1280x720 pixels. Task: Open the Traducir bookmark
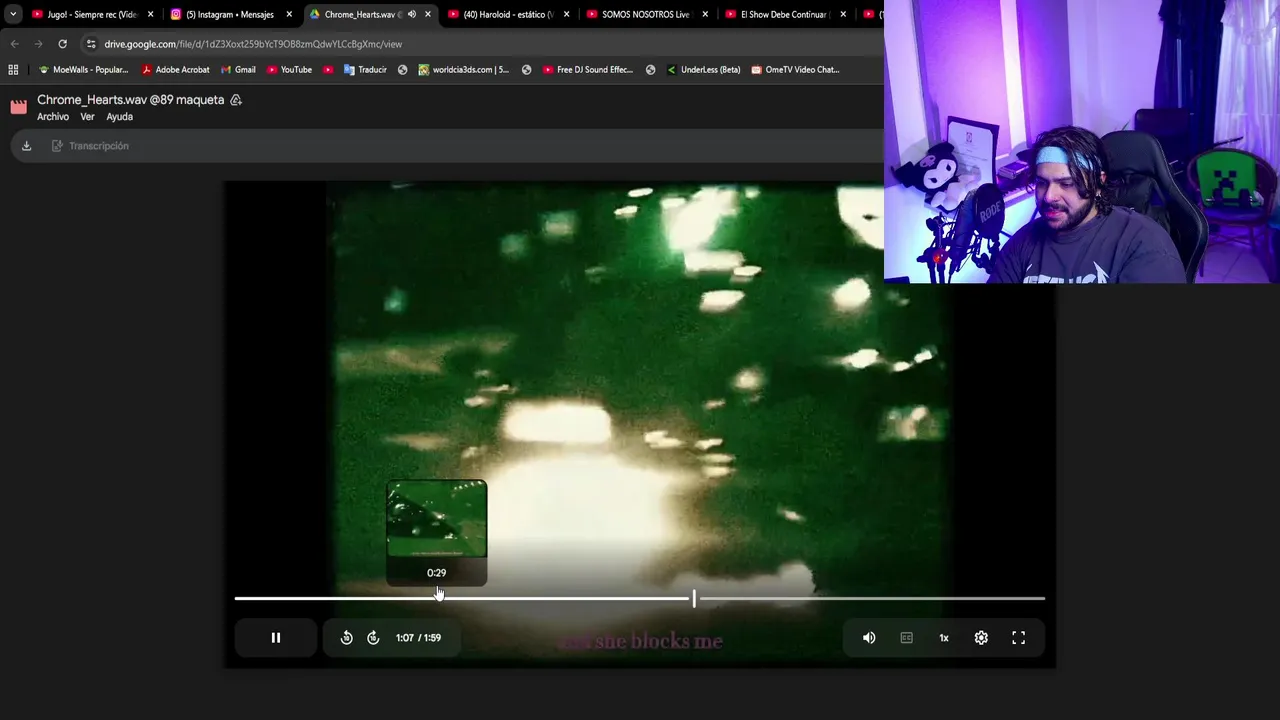[x=365, y=70]
